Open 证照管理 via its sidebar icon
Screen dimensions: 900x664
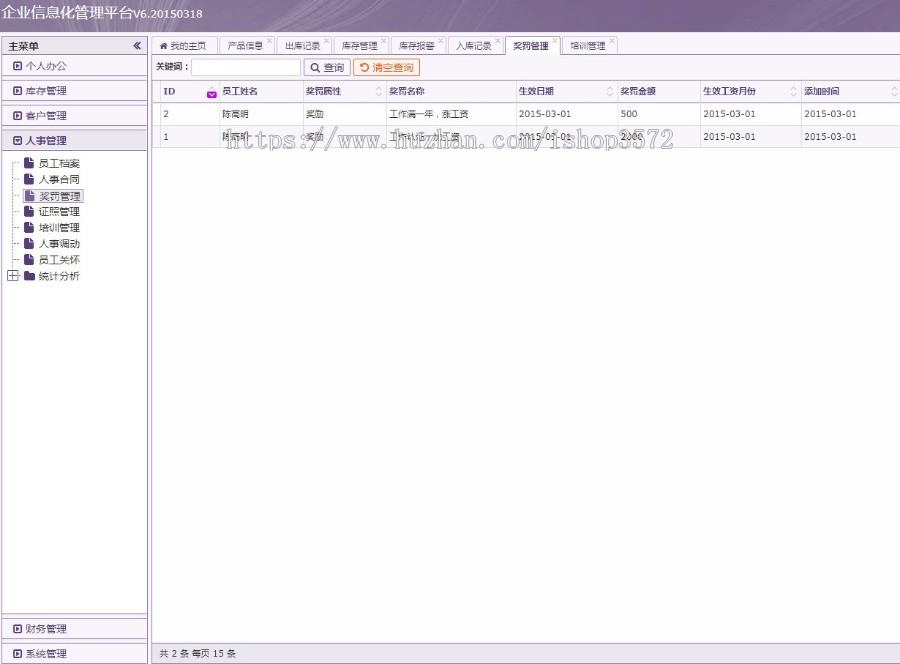coord(29,211)
